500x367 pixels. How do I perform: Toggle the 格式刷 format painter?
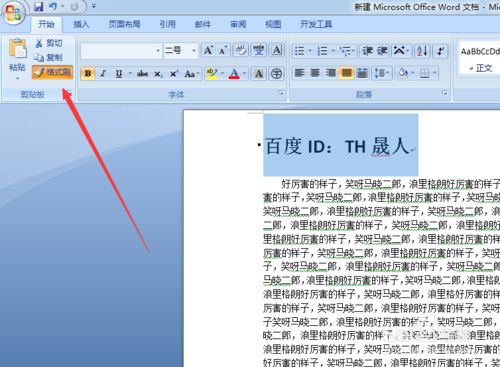point(53,72)
